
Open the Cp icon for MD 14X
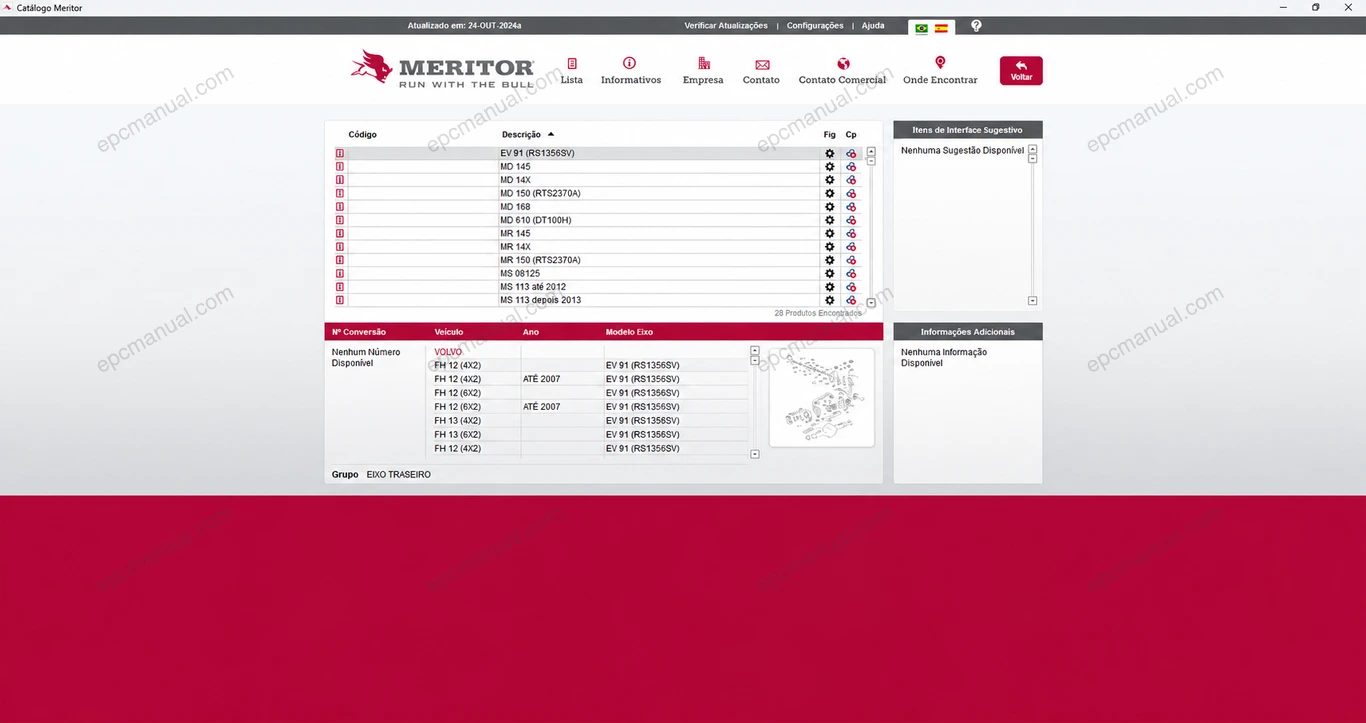(851, 180)
